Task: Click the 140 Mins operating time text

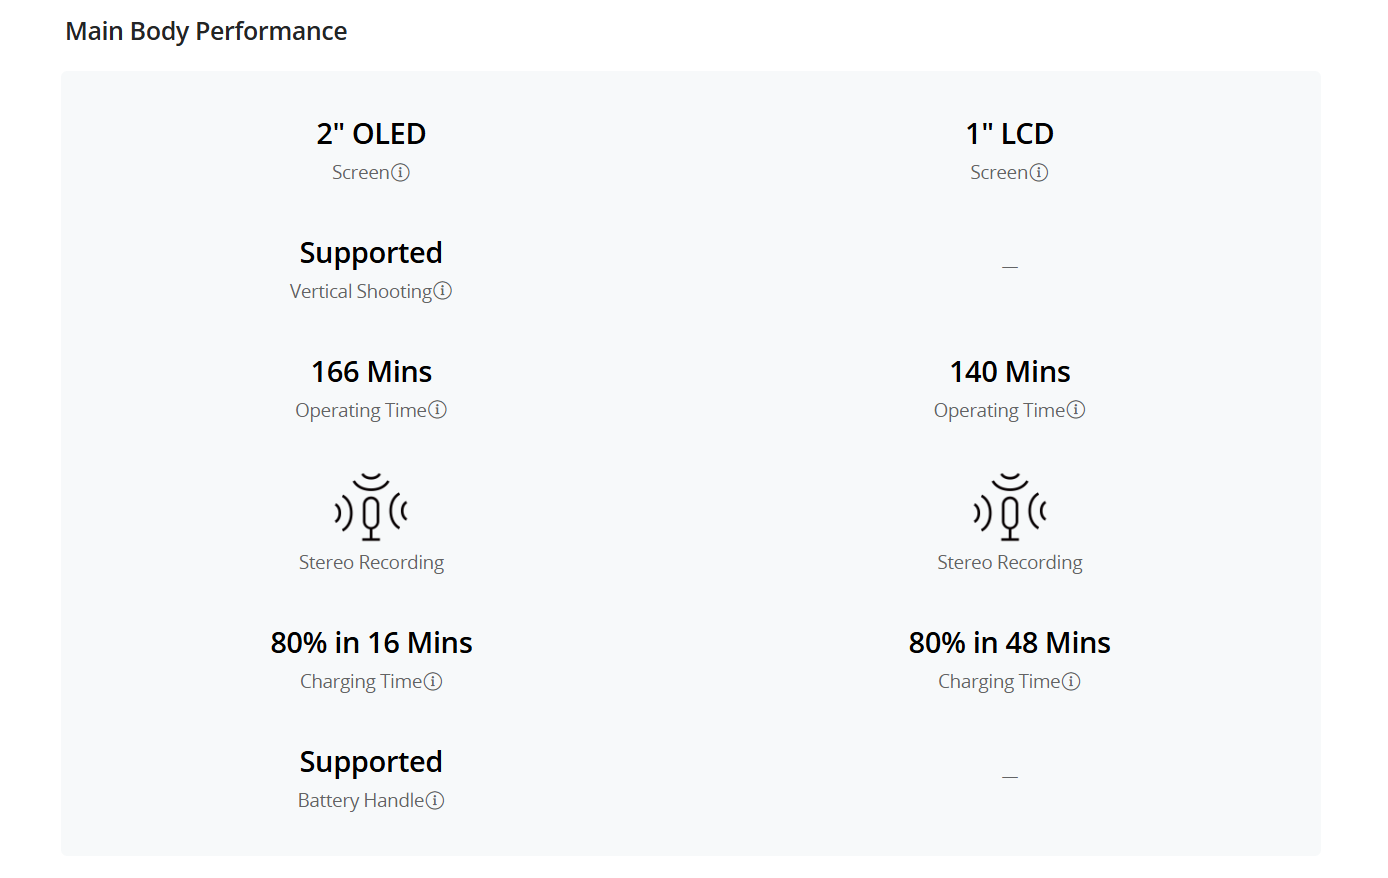Action: (1010, 371)
